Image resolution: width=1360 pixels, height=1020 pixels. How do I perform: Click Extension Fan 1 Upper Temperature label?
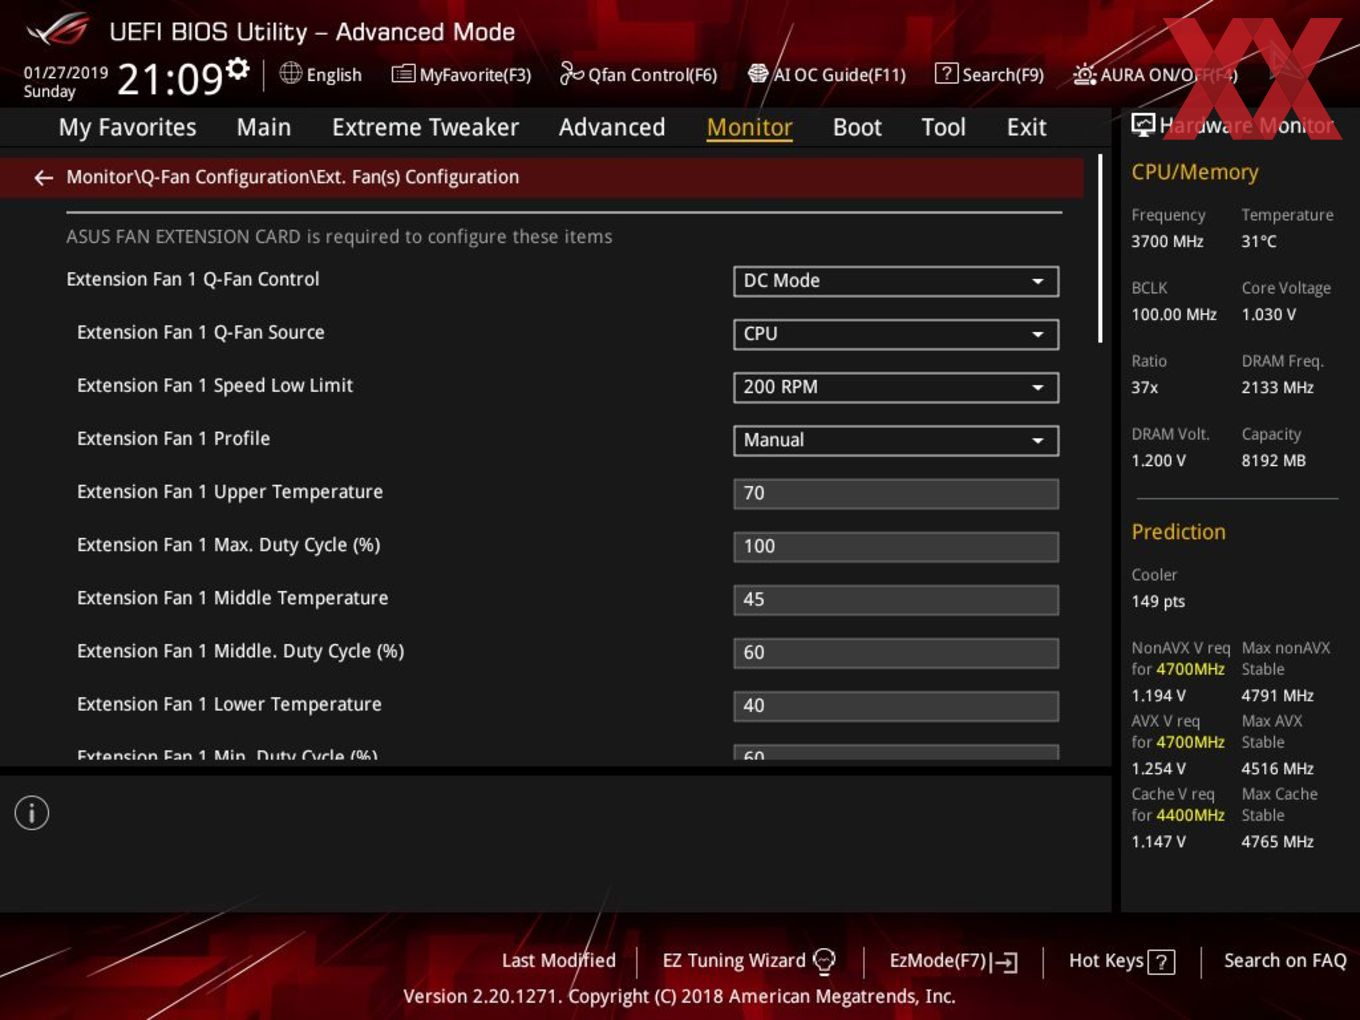tap(230, 491)
